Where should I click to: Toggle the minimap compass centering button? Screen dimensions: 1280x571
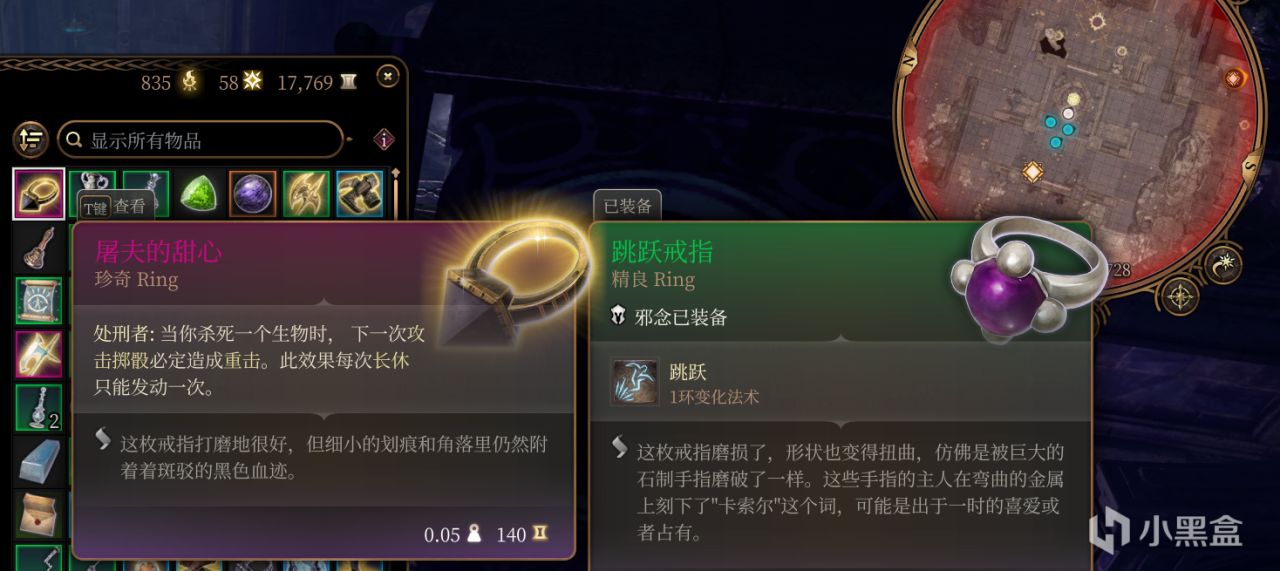coord(1180,295)
